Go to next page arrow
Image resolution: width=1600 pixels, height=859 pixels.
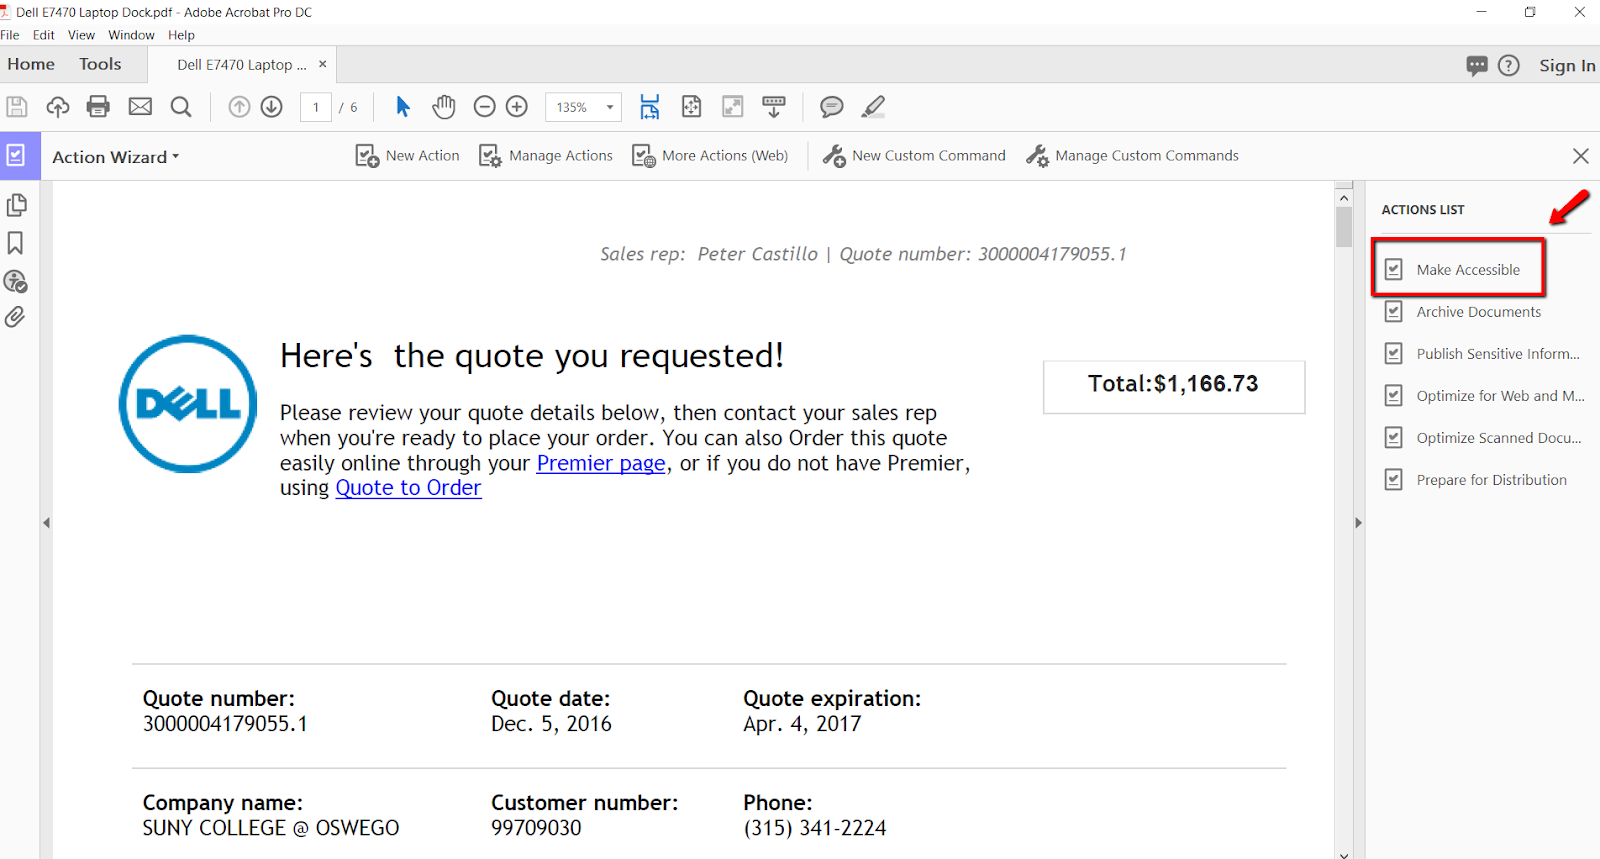[x=272, y=107]
